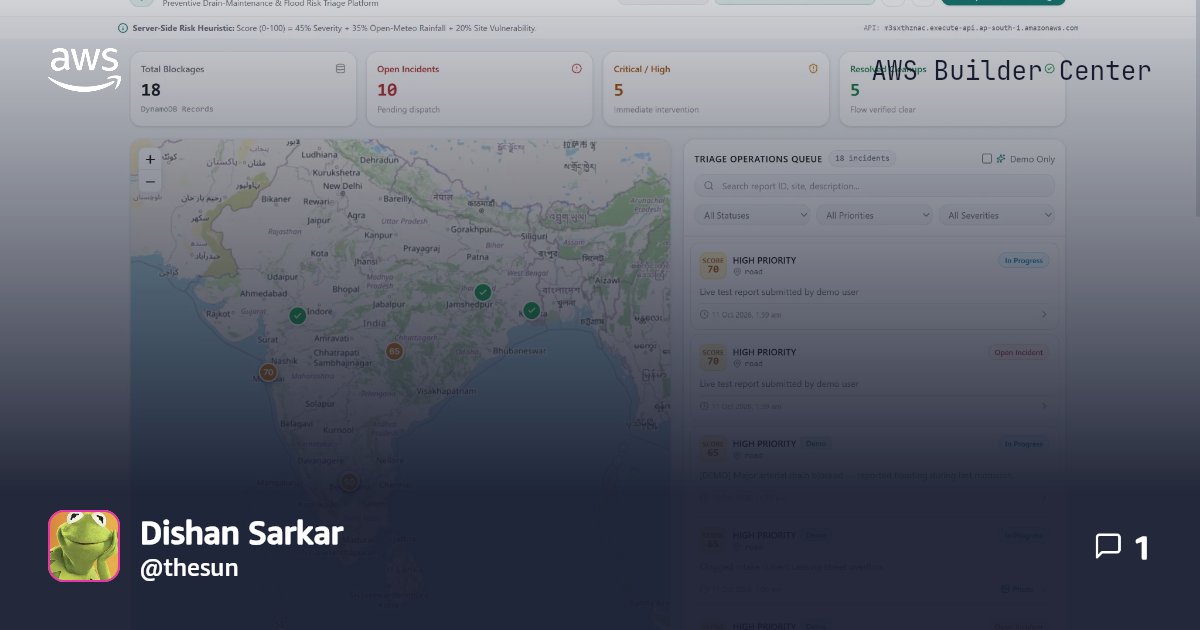This screenshot has width=1200, height=630.
Task: Click the score 70 badge on In Progress card
Action: pyautogui.click(x=713, y=266)
